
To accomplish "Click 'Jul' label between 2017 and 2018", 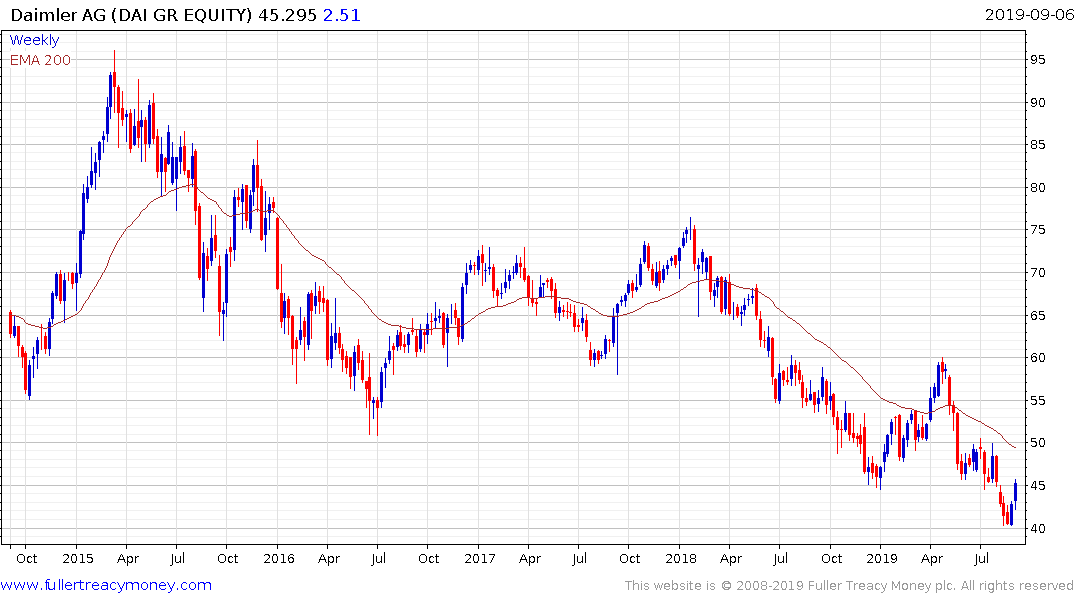I will click(579, 558).
